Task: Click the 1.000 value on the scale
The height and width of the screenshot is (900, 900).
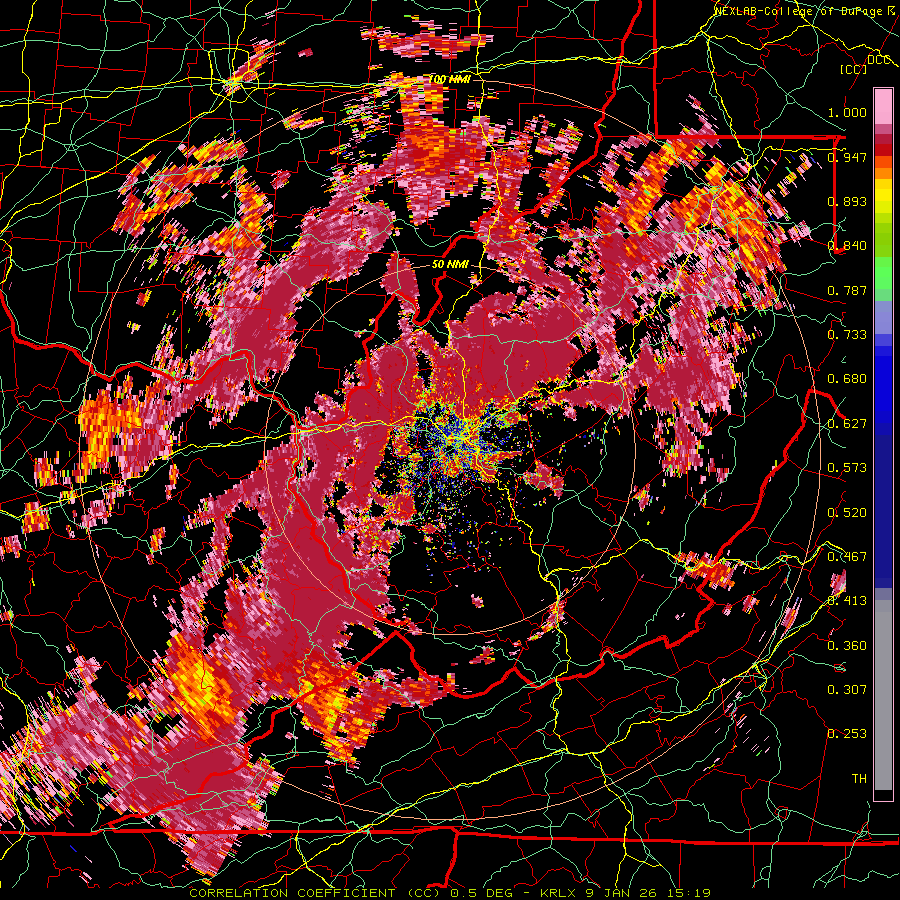Action: pyautogui.click(x=847, y=112)
